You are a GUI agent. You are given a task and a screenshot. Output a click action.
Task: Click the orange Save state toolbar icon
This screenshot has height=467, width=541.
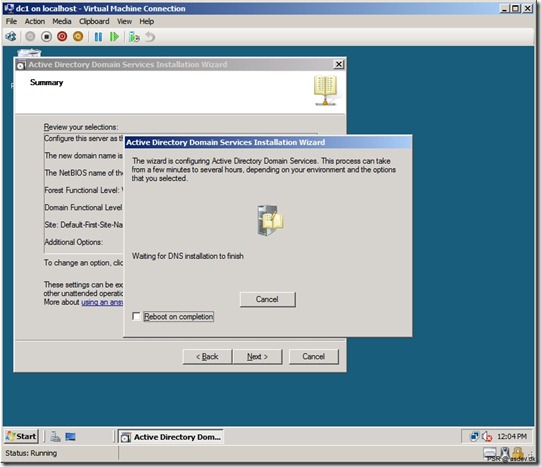tap(78, 37)
